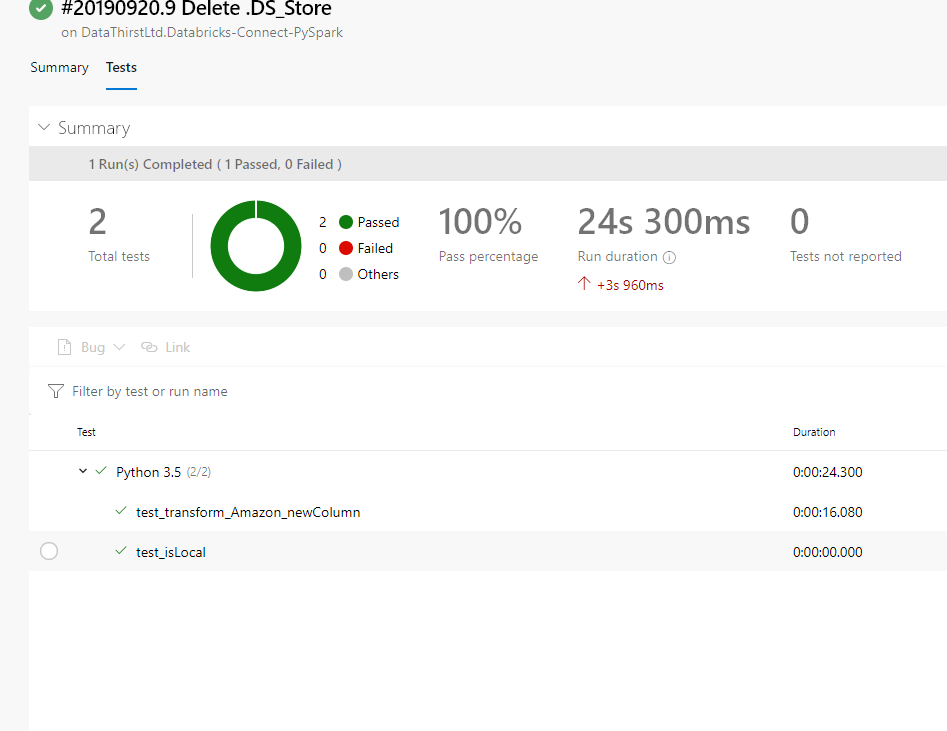Open the Bug dropdown arrow

tap(119, 347)
